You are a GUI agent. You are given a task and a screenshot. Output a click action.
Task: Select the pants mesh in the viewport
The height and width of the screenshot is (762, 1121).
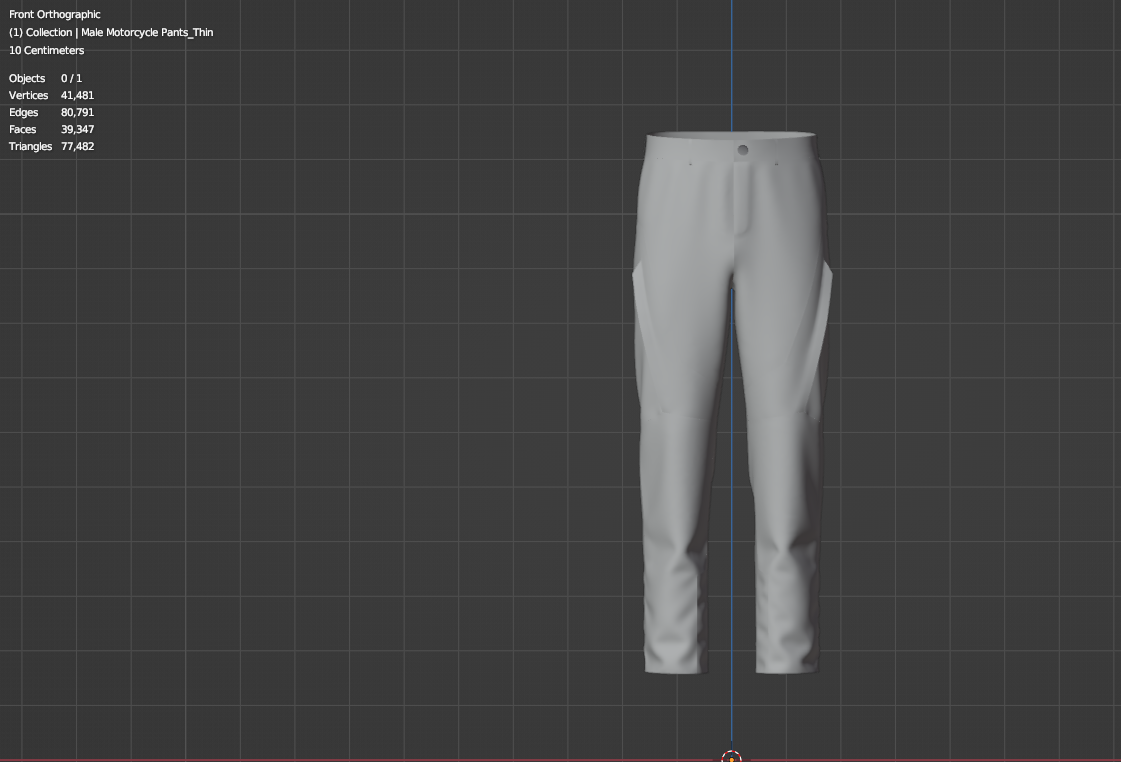coord(686,343)
